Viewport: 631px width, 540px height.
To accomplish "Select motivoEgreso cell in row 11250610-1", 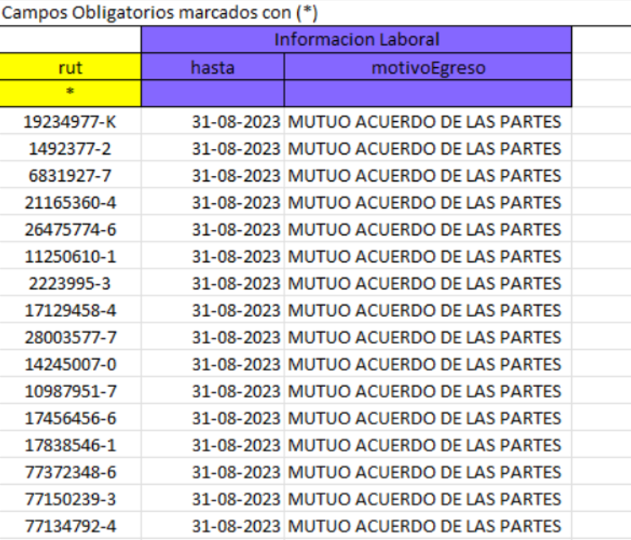I will 428,256.
